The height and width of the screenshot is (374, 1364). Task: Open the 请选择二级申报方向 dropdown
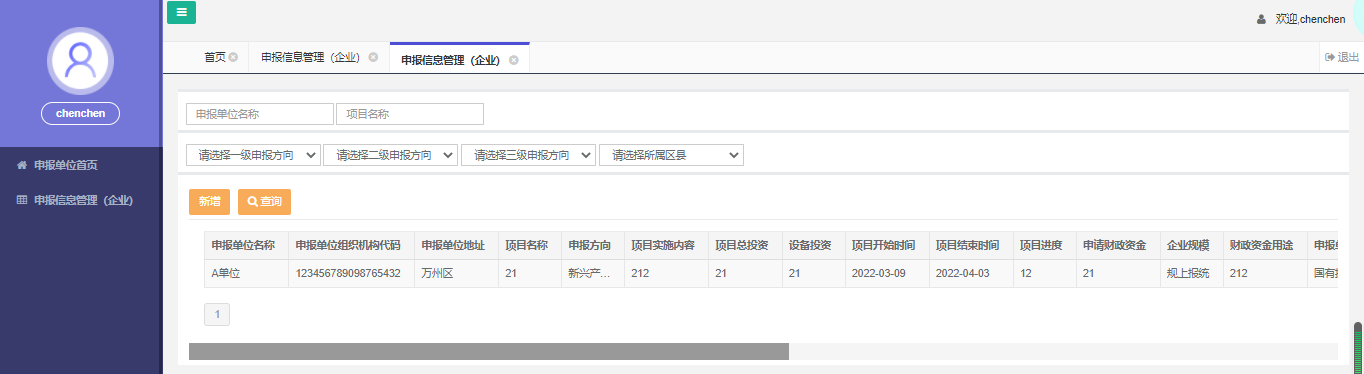(x=391, y=155)
